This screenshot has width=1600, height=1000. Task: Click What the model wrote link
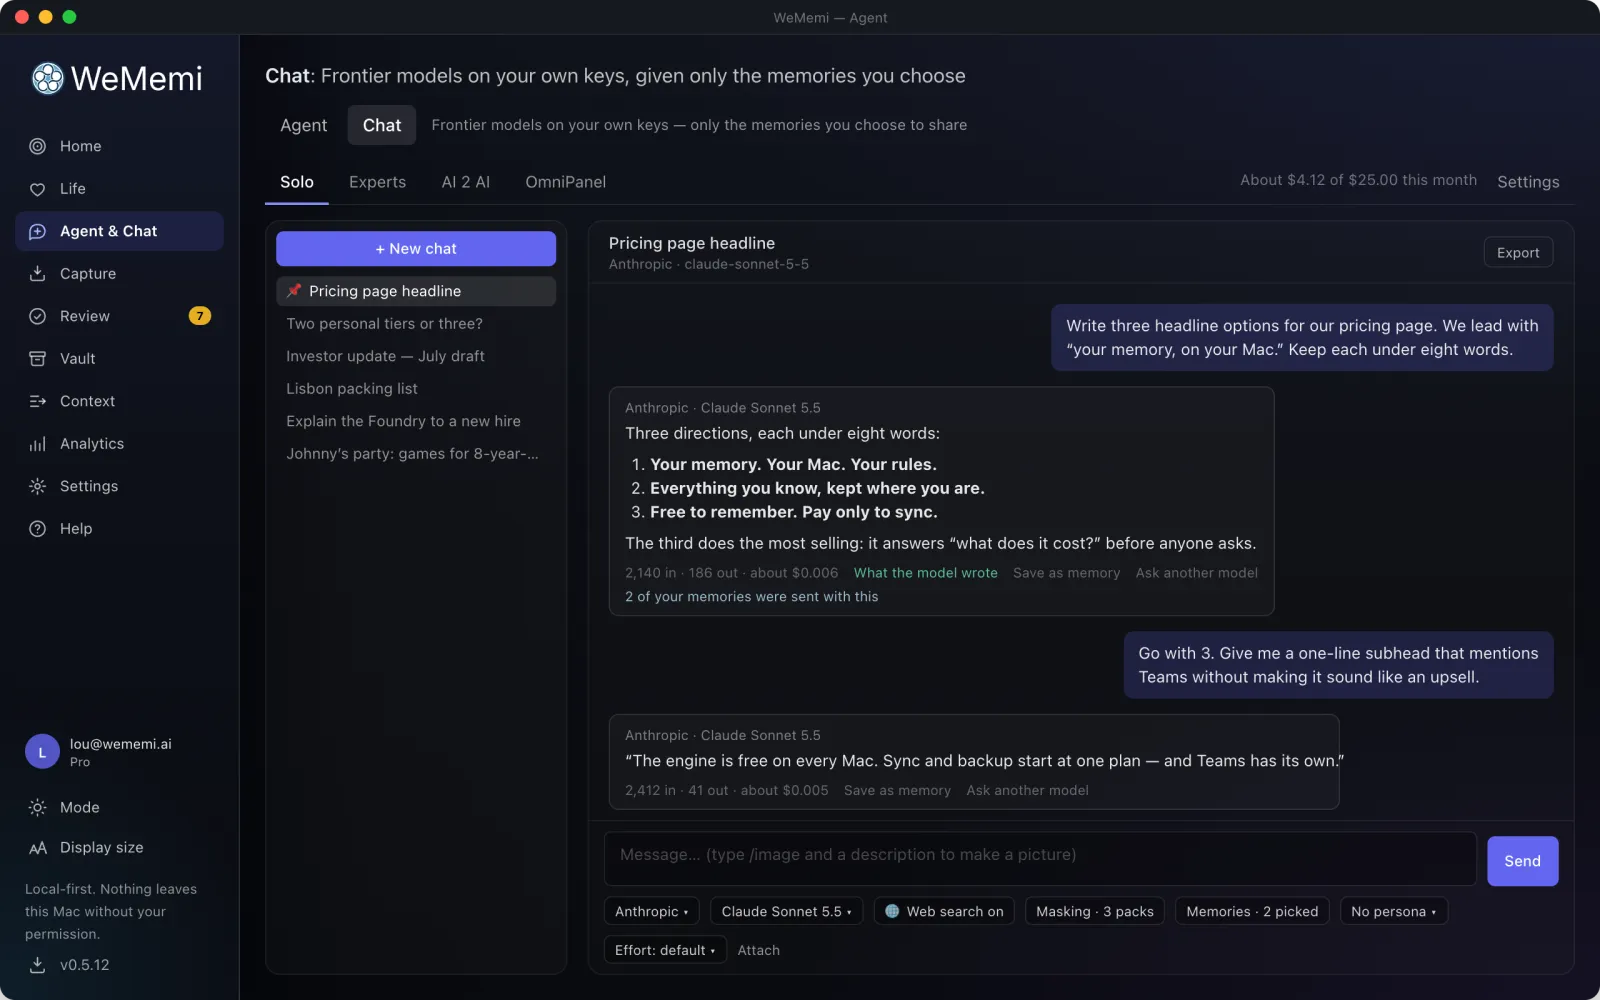point(926,573)
